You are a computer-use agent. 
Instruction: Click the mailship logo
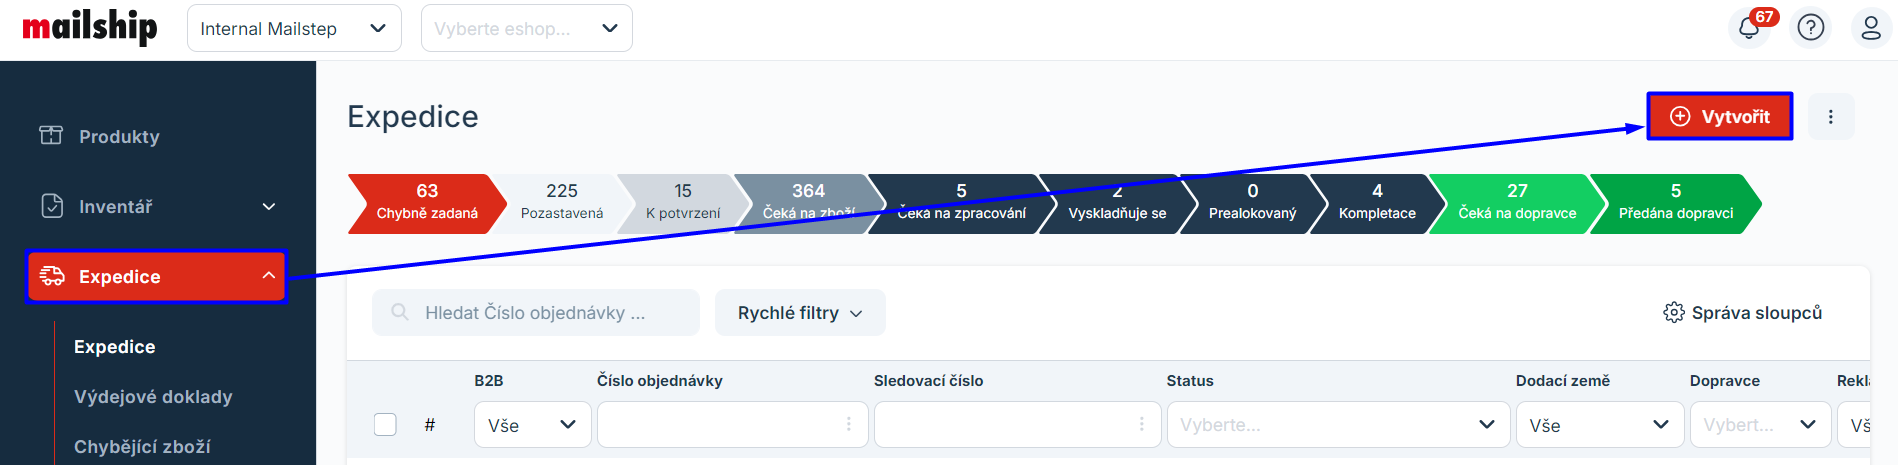(x=90, y=27)
